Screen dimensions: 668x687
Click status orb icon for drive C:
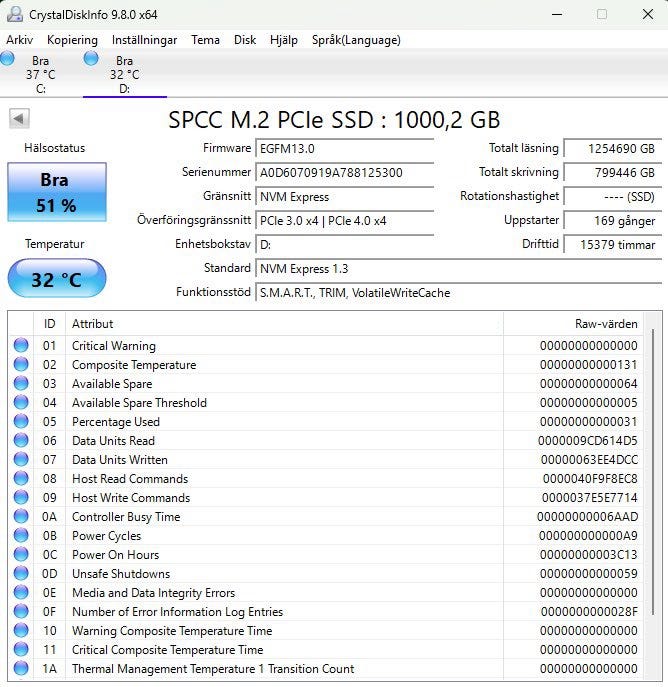pos(8,59)
